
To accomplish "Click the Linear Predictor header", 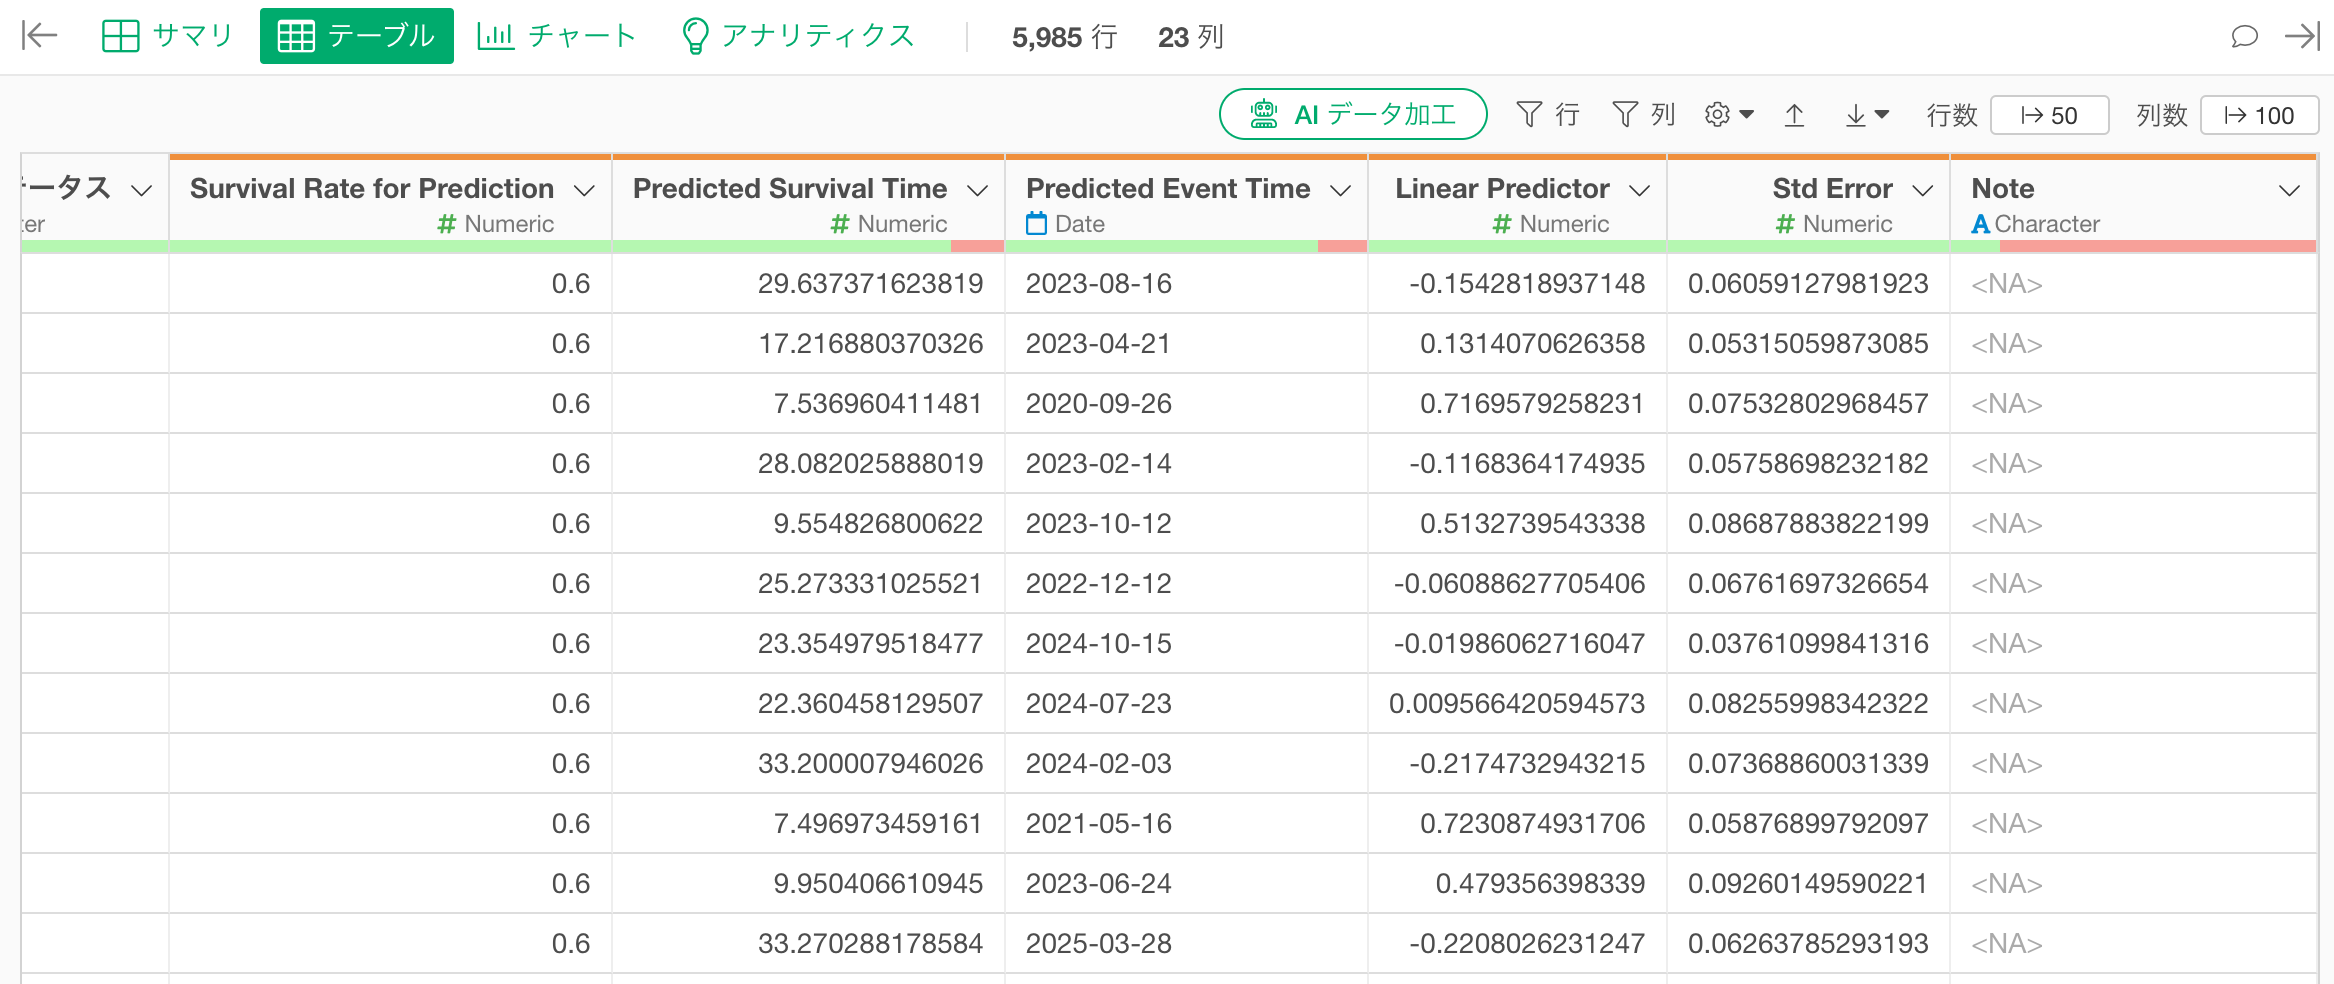I will point(1502,188).
